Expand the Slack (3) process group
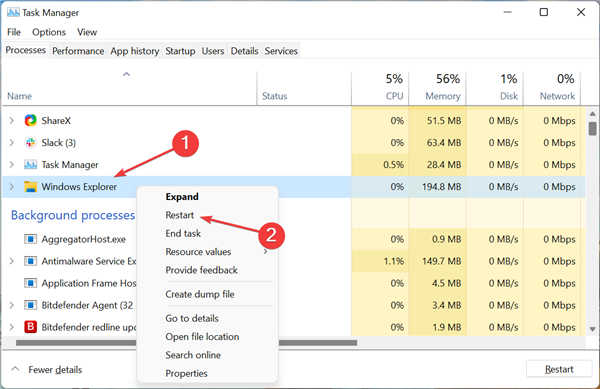Screen dimensions: 600x389 (x=11, y=143)
